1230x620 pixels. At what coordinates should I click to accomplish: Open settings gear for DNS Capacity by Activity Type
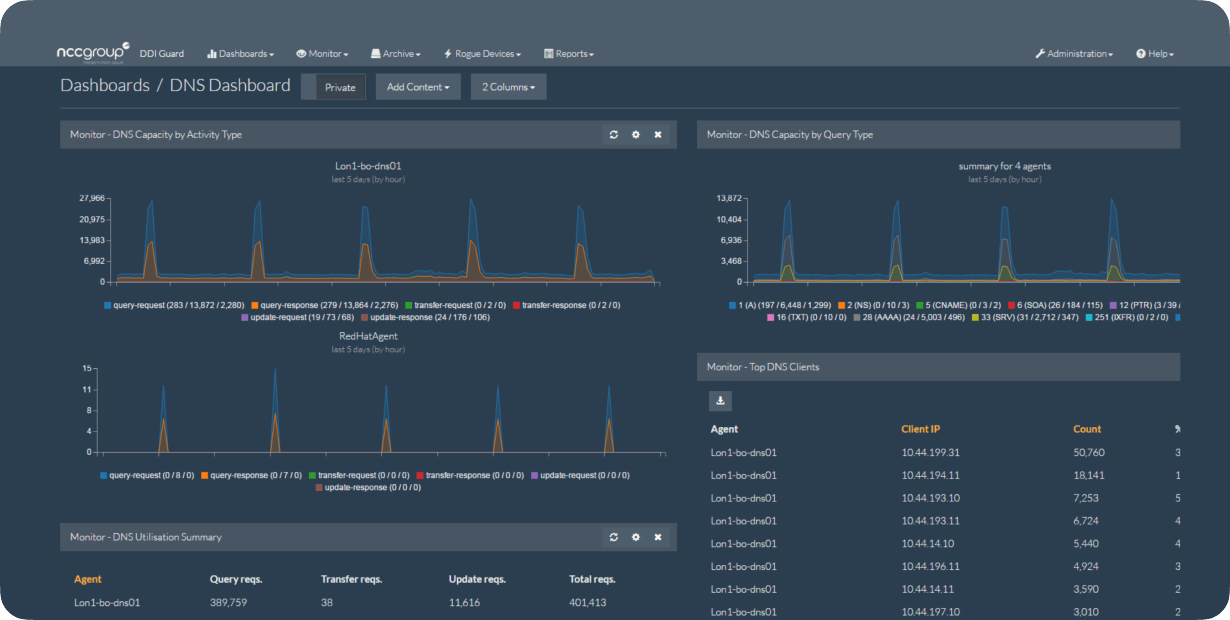pyautogui.click(x=636, y=134)
